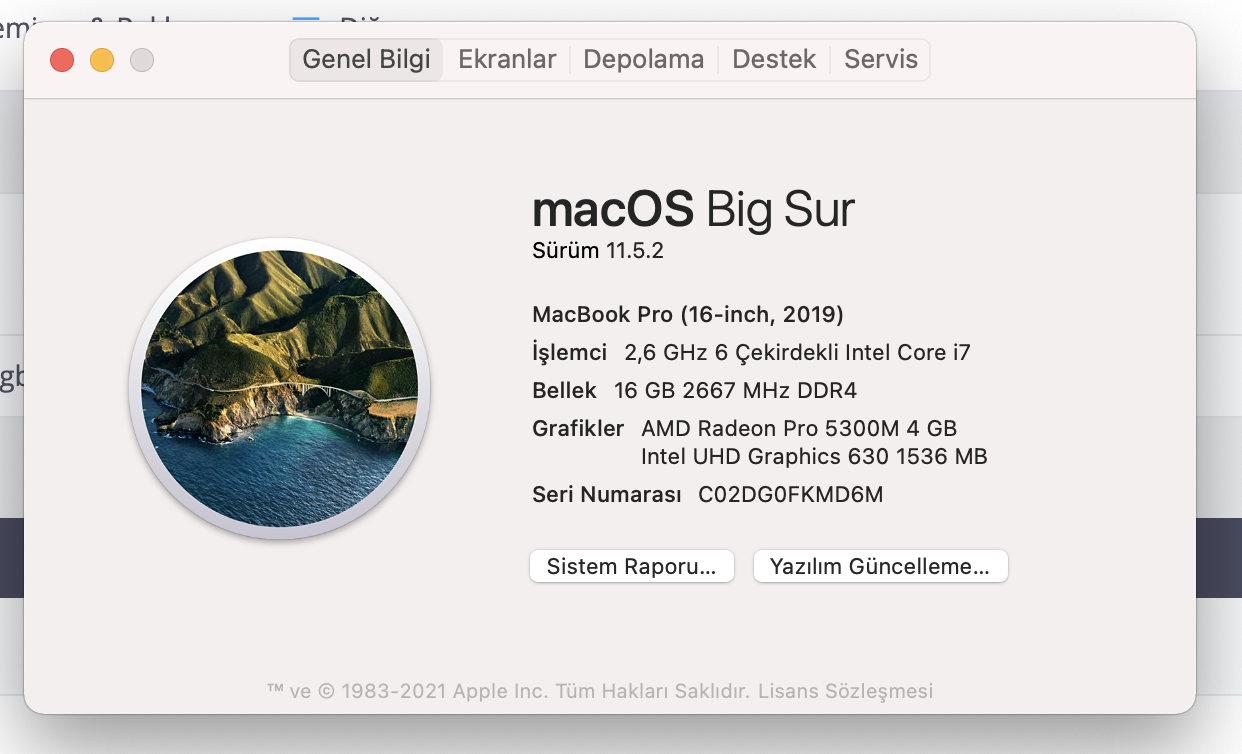Select the Depolama tab
The width and height of the screenshot is (1242, 754).
(x=644, y=60)
